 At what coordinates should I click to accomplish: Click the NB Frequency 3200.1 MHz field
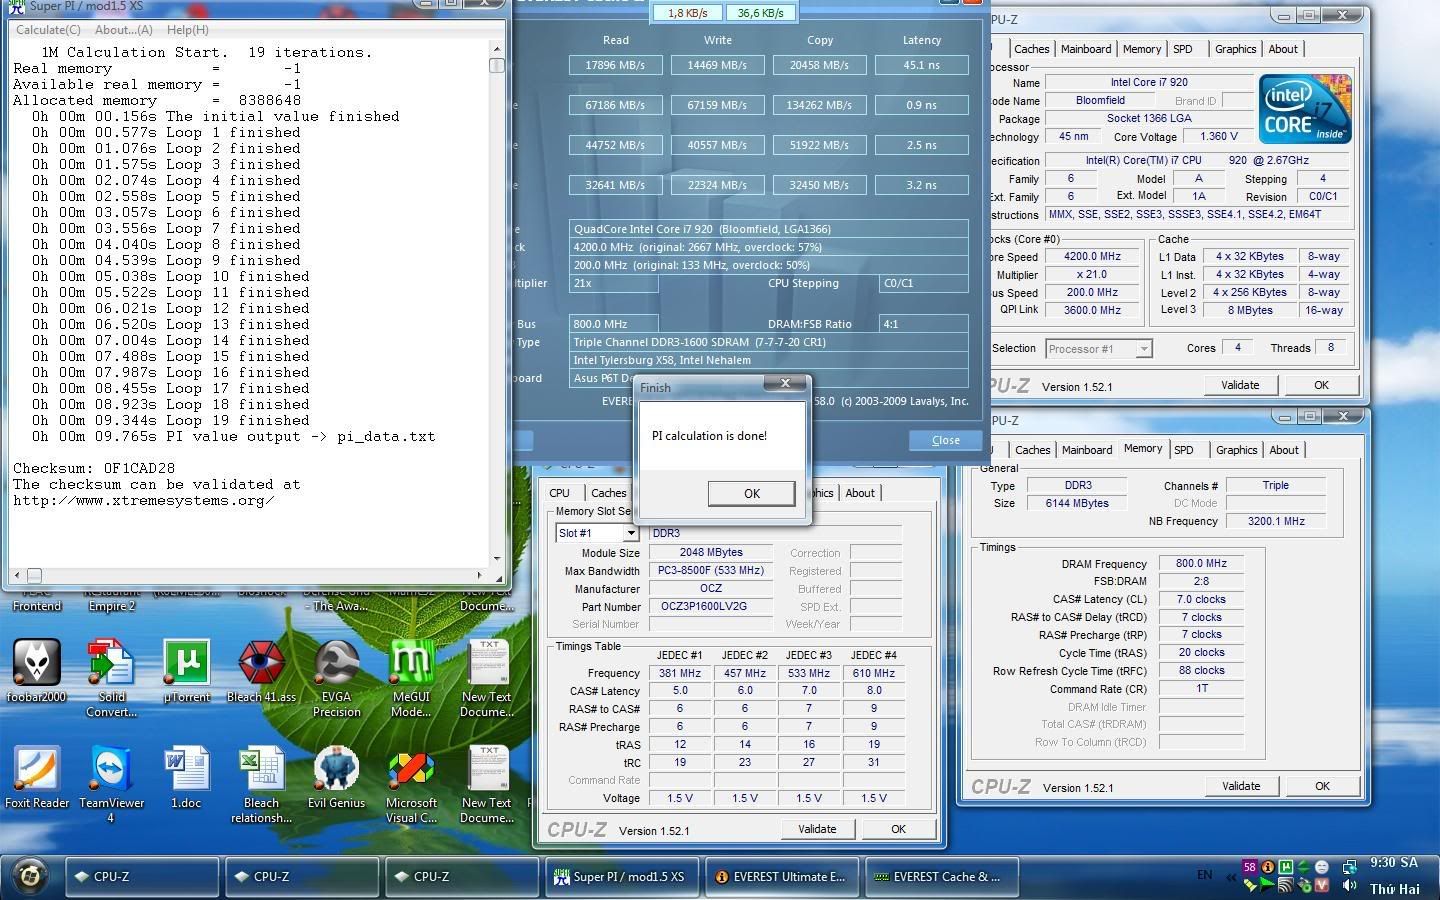(1275, 521)
